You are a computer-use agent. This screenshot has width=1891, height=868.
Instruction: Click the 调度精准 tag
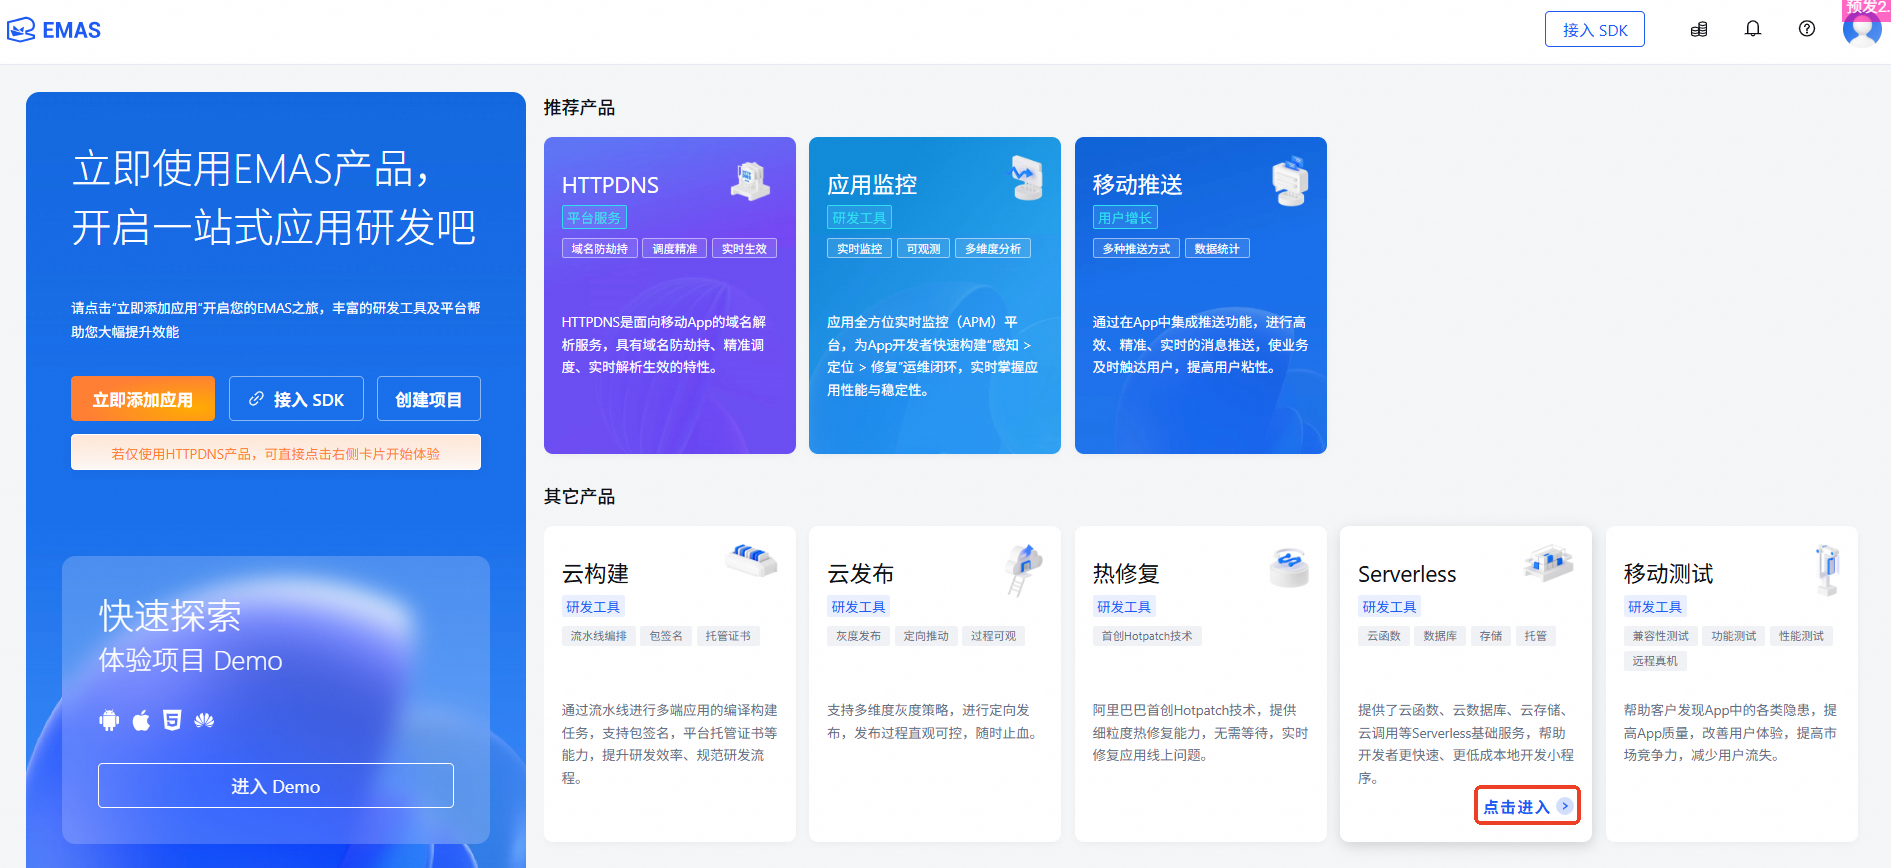[675, 248]
